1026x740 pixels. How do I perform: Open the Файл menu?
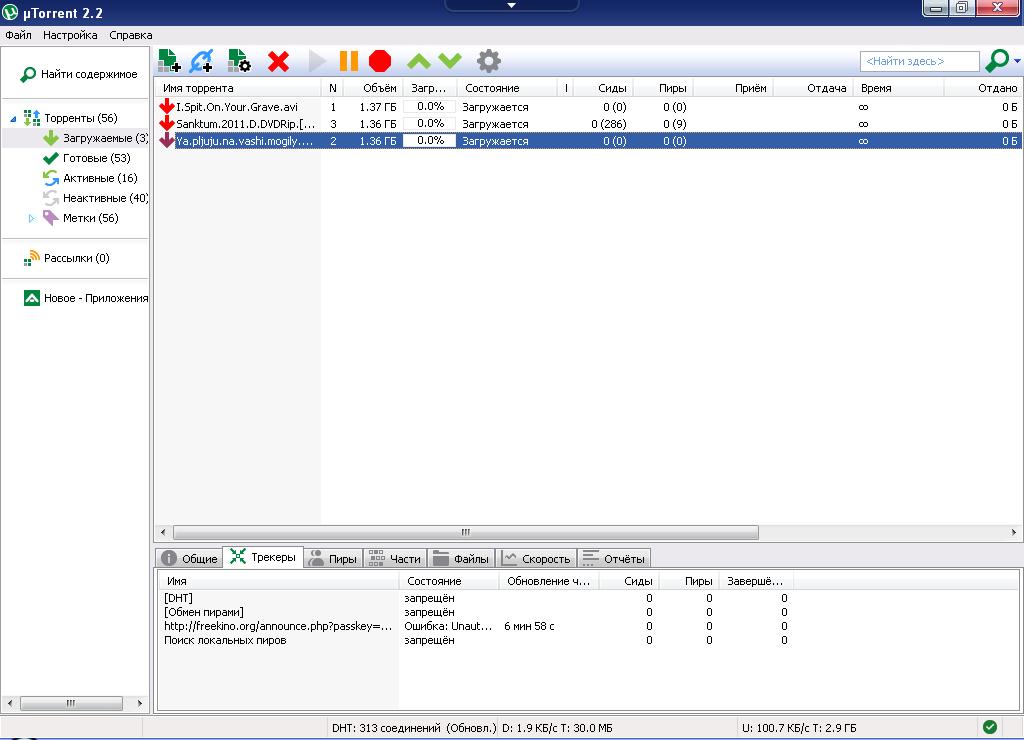coord(18,35)
